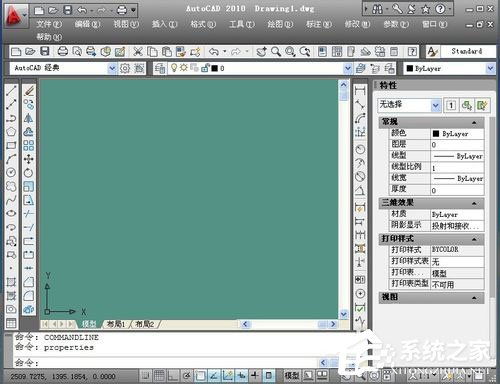Toggle Ortho mode in status bar
Screen dimensions: 500x384
173,376
